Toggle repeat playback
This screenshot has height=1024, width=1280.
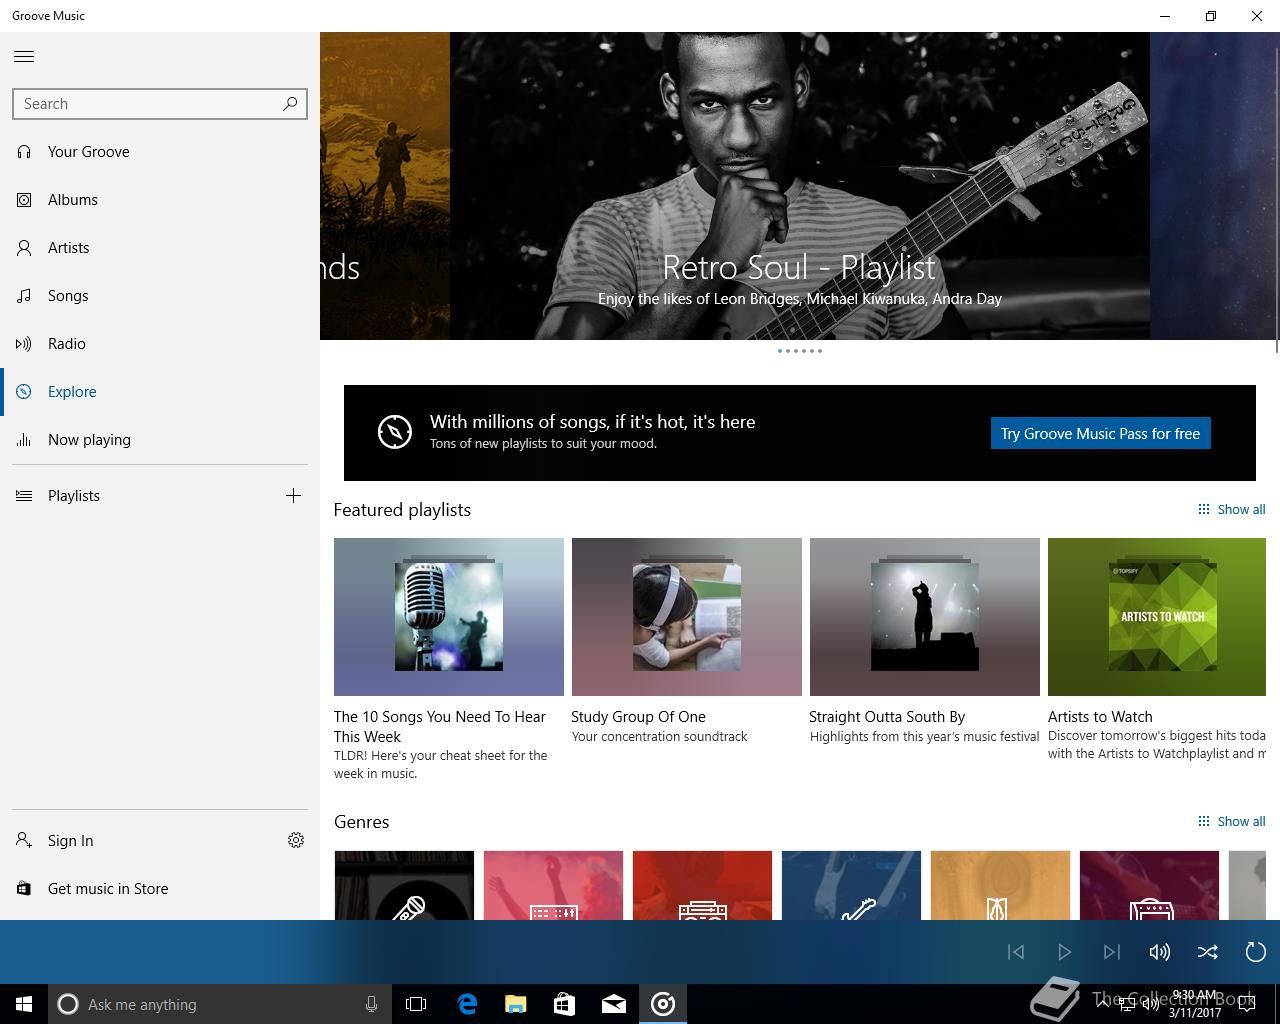point(1256,952)
